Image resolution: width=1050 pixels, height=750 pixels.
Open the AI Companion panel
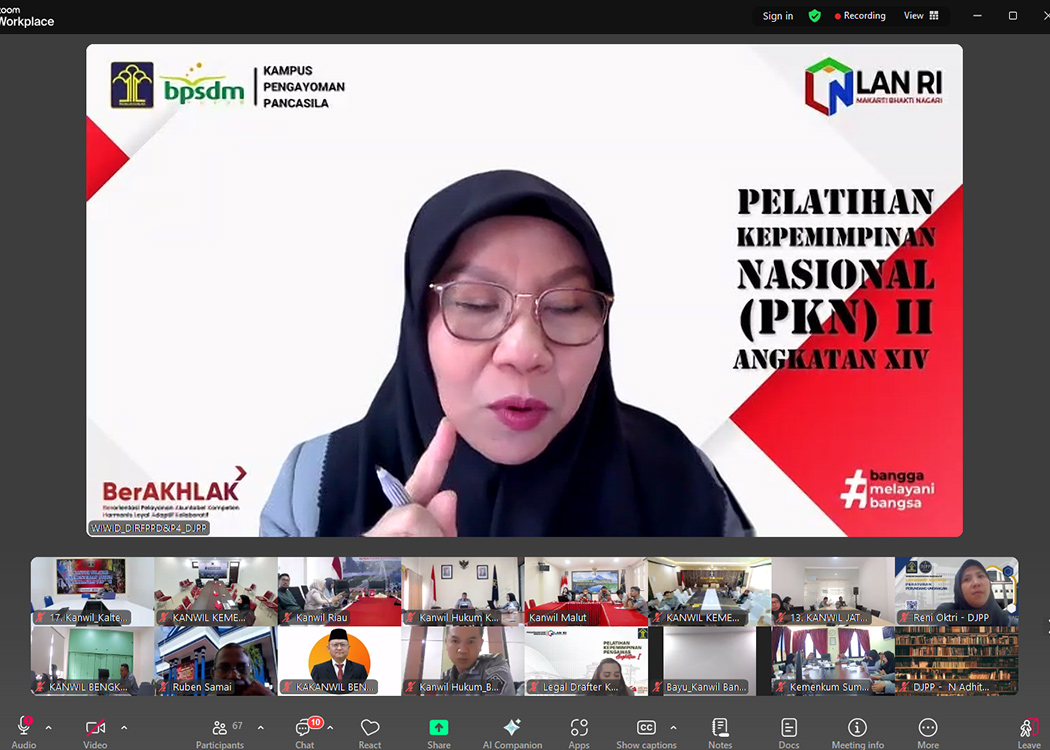click(512, 730)
